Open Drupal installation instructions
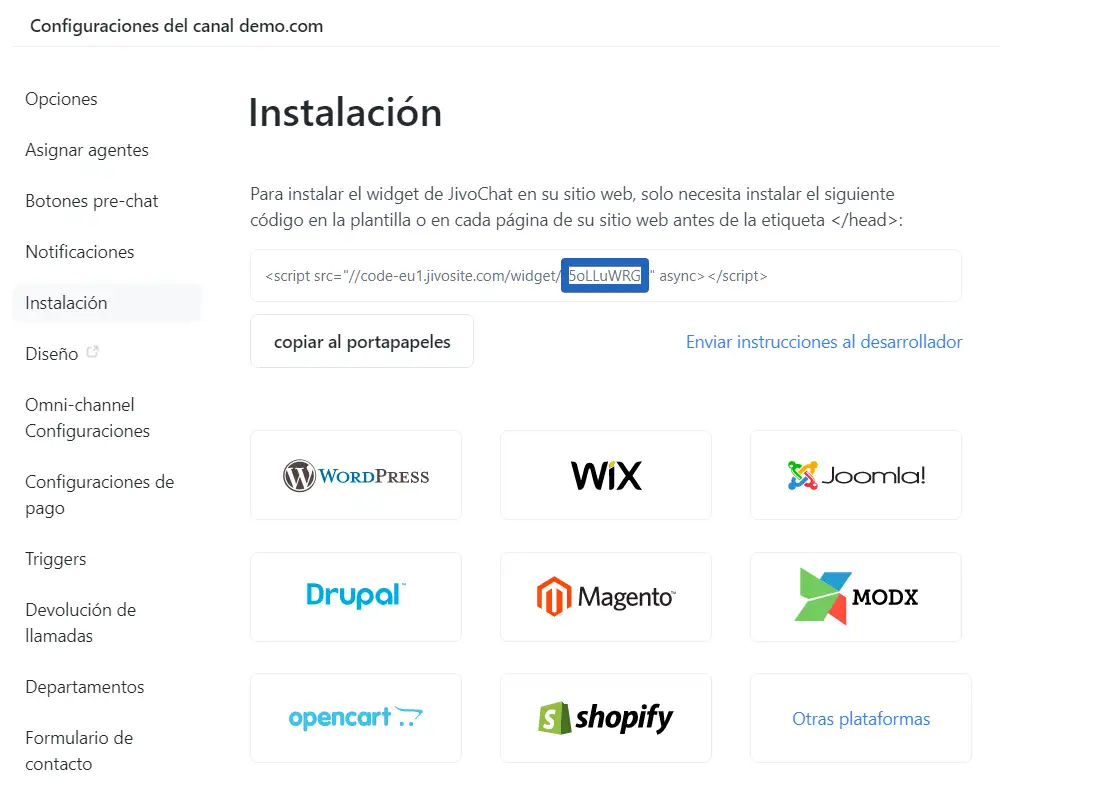 pyautogui.click(x=356, y=596)
